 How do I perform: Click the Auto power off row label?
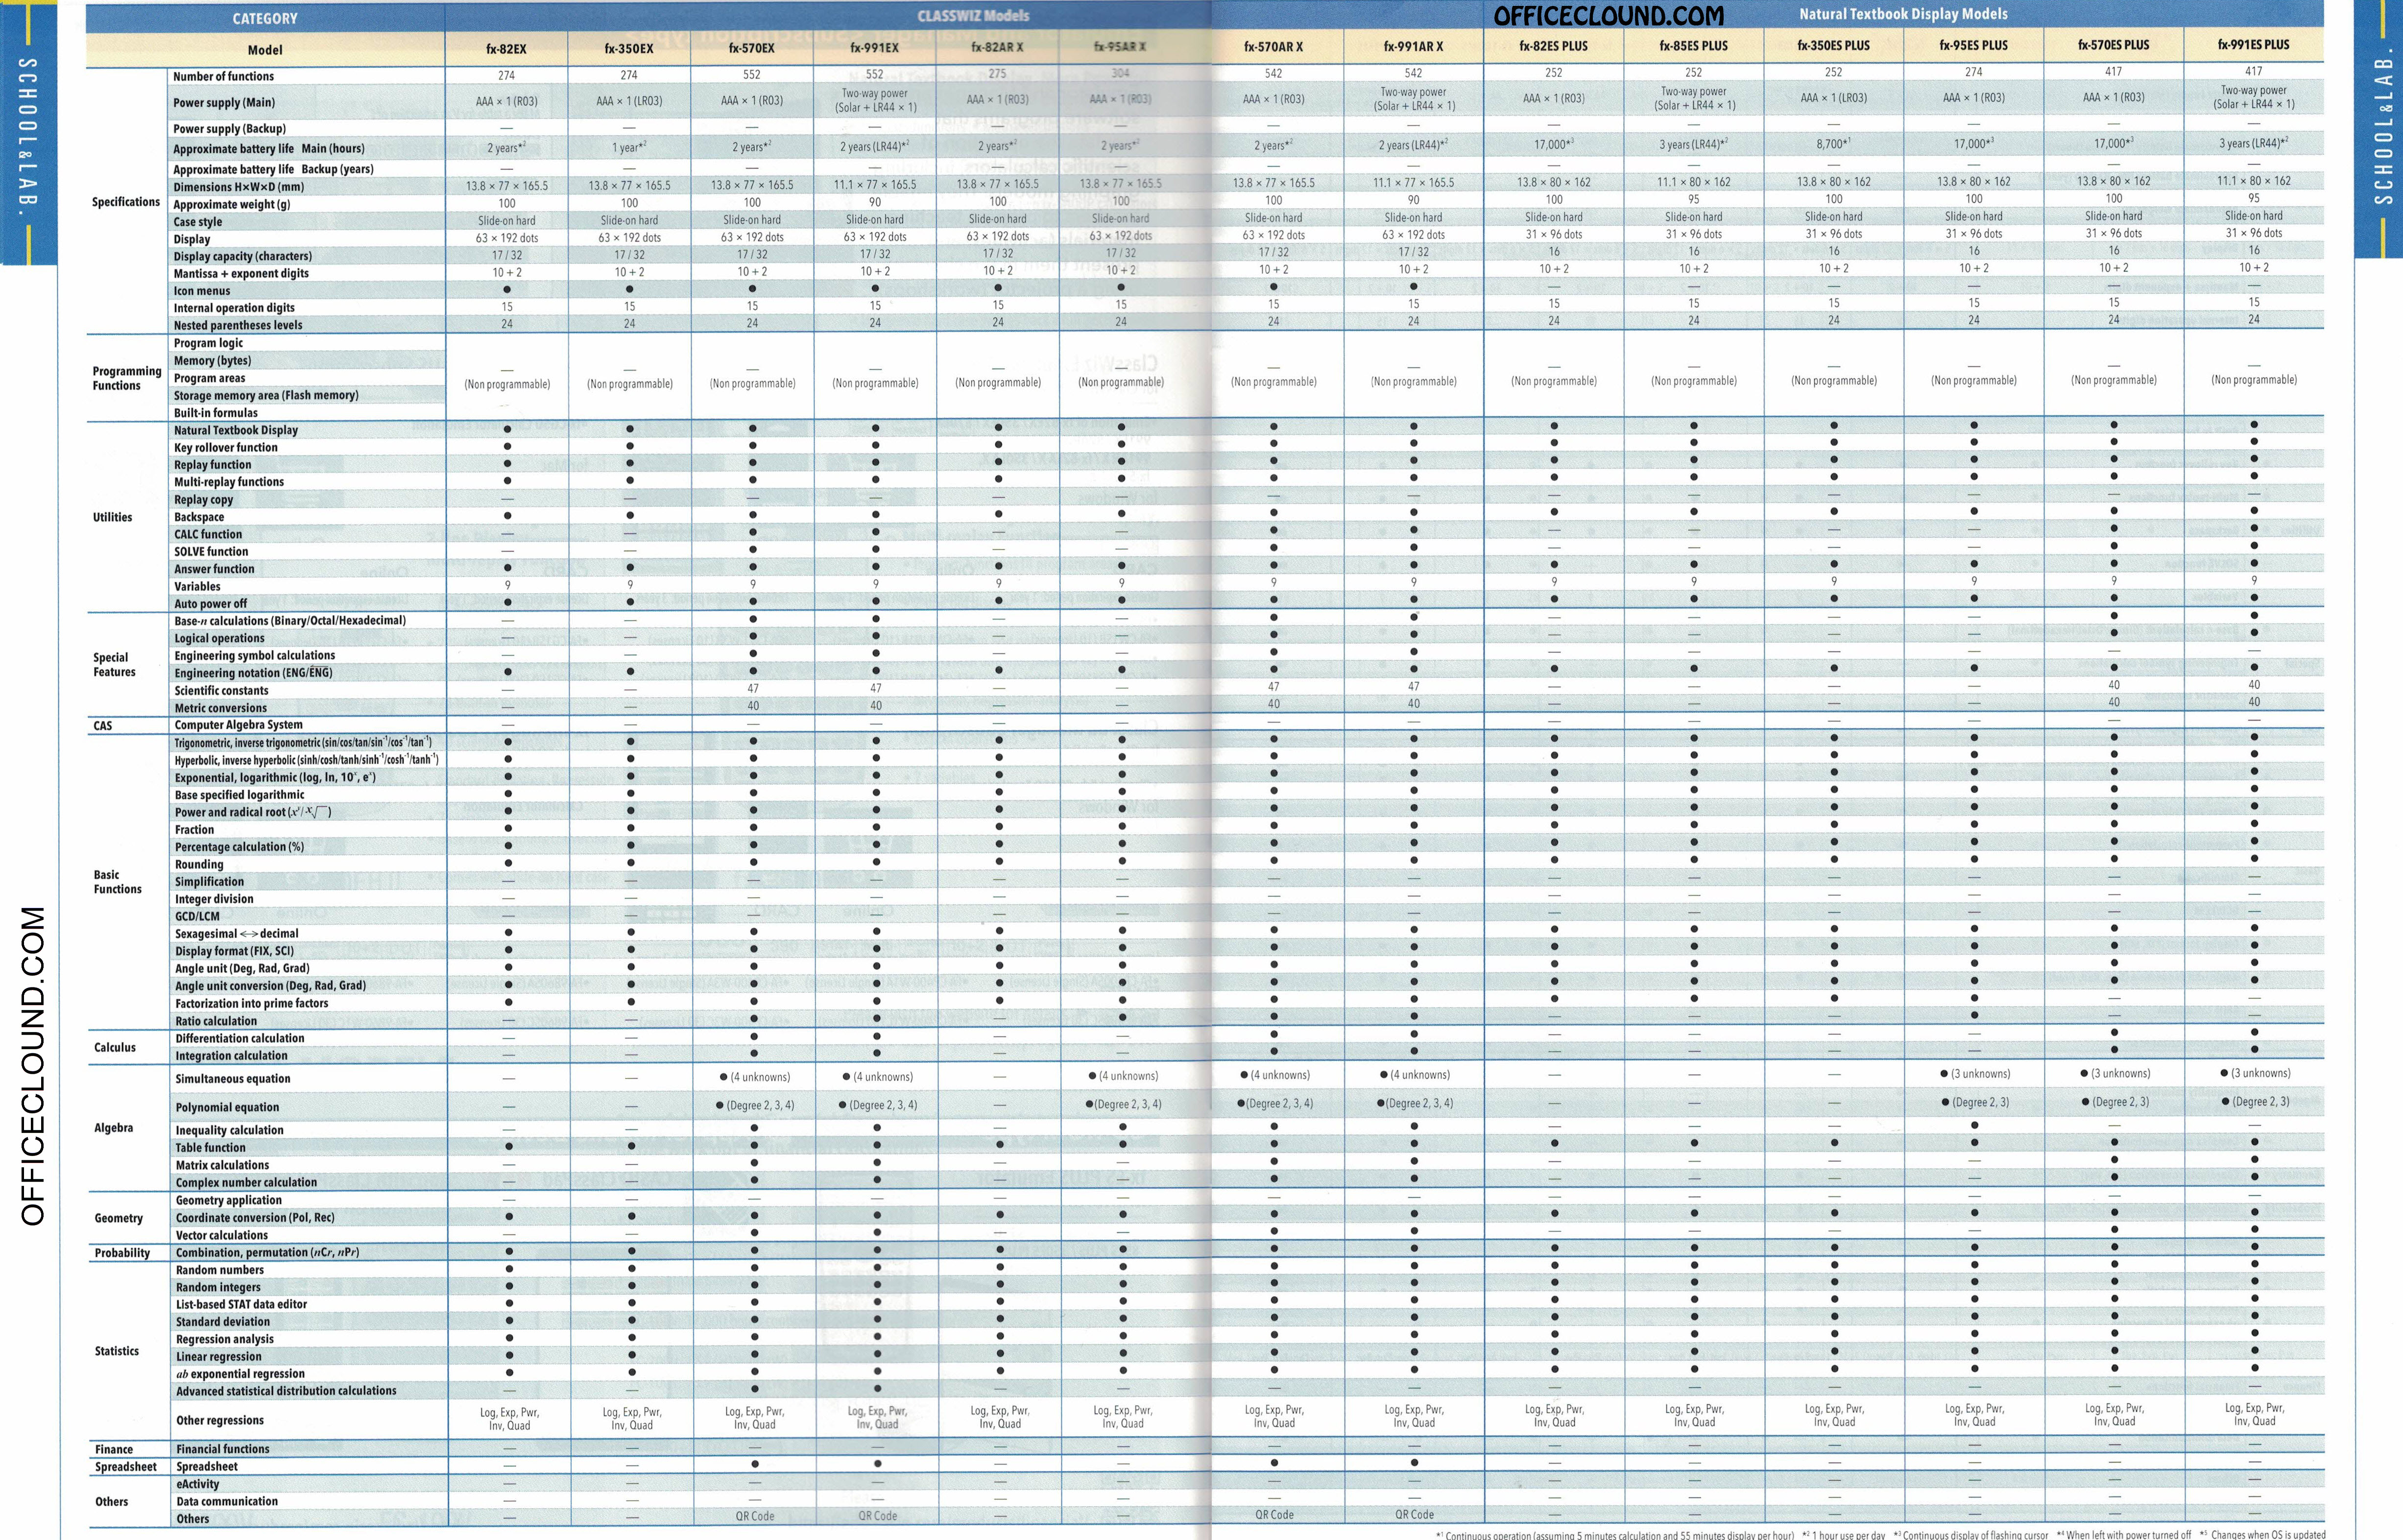coord(210,604)
